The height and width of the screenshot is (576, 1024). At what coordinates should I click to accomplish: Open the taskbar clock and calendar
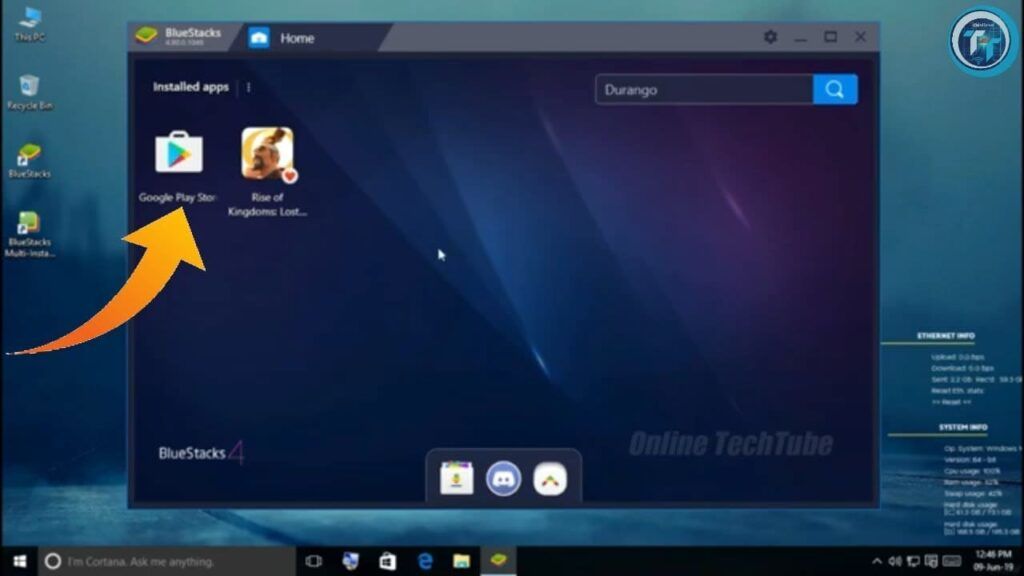click(x=993, y=561)
